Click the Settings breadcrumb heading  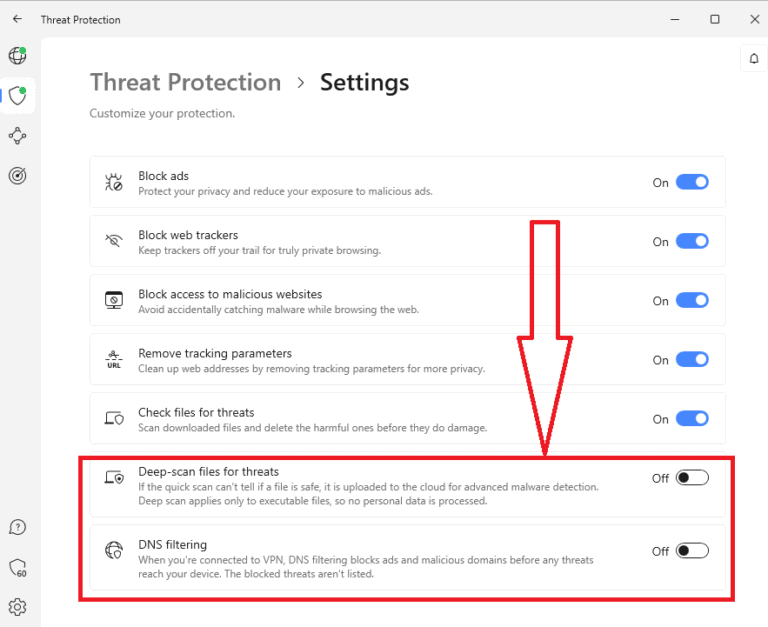pyautogui.click(x=364, y=82)
